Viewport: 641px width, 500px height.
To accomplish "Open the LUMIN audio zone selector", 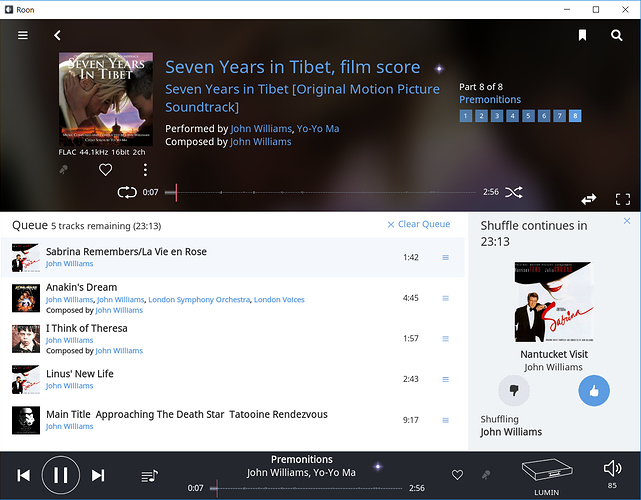I will coord(547,476).
